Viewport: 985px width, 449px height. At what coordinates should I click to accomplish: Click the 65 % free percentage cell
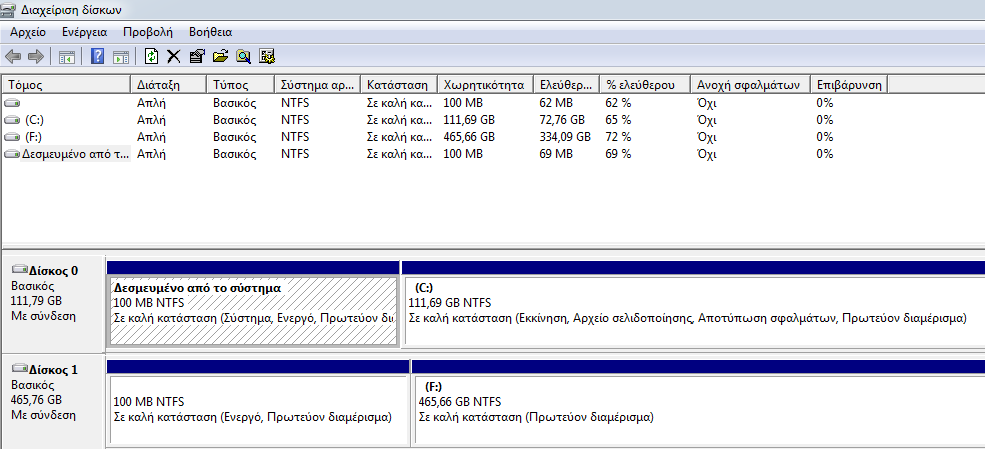[x=619, y=120]
